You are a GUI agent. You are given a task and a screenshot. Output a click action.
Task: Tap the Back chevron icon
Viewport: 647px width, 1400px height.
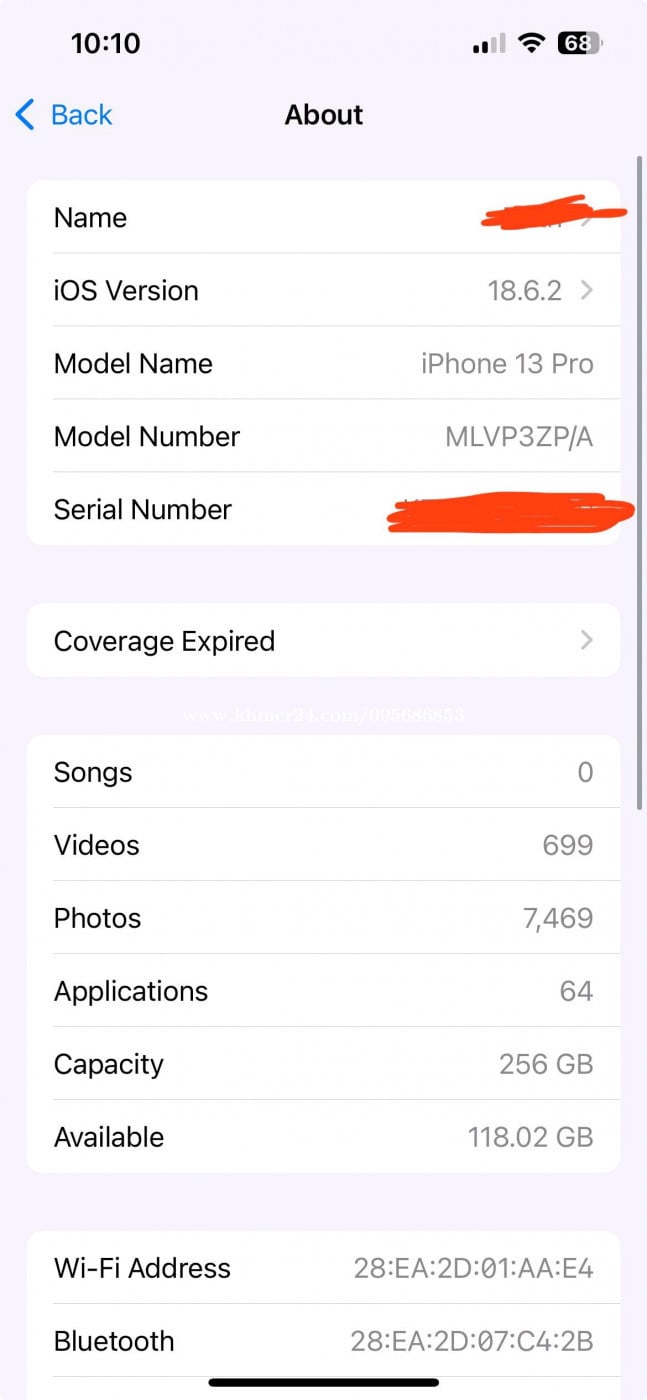pos(26,115)
